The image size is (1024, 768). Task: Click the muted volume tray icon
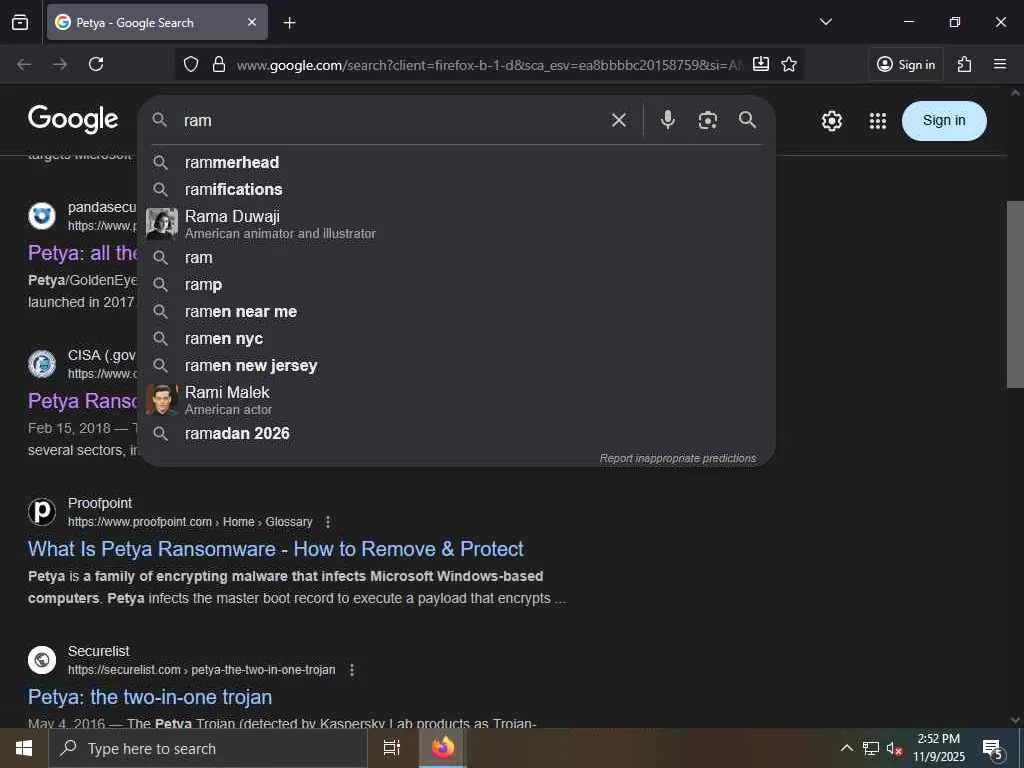894,748
